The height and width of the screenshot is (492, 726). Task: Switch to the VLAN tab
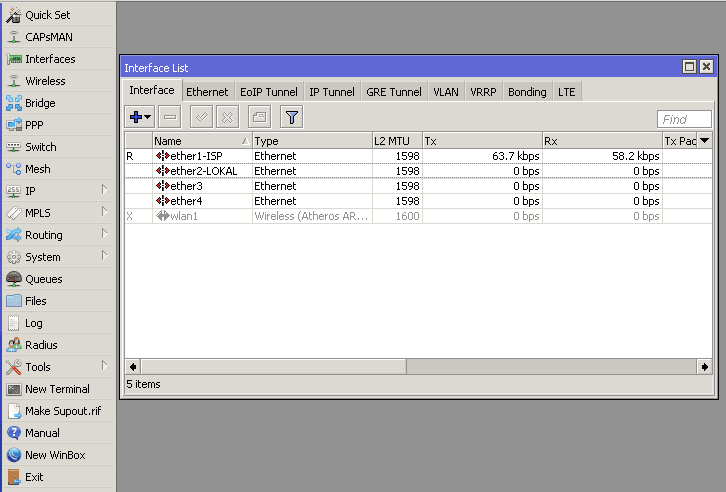(x=446, y=92)
